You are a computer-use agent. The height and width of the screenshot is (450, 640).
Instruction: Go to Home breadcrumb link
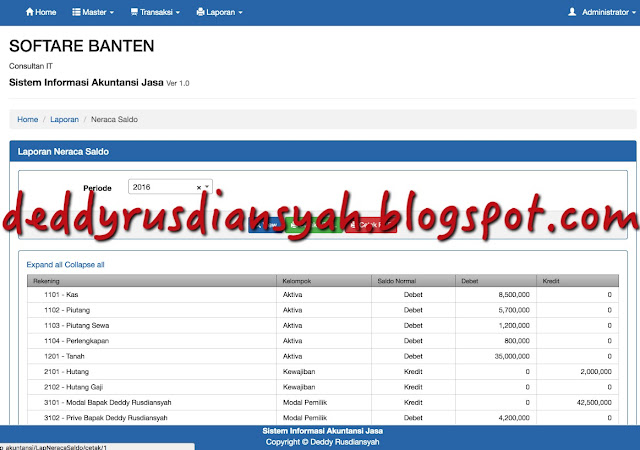[27, 119]
